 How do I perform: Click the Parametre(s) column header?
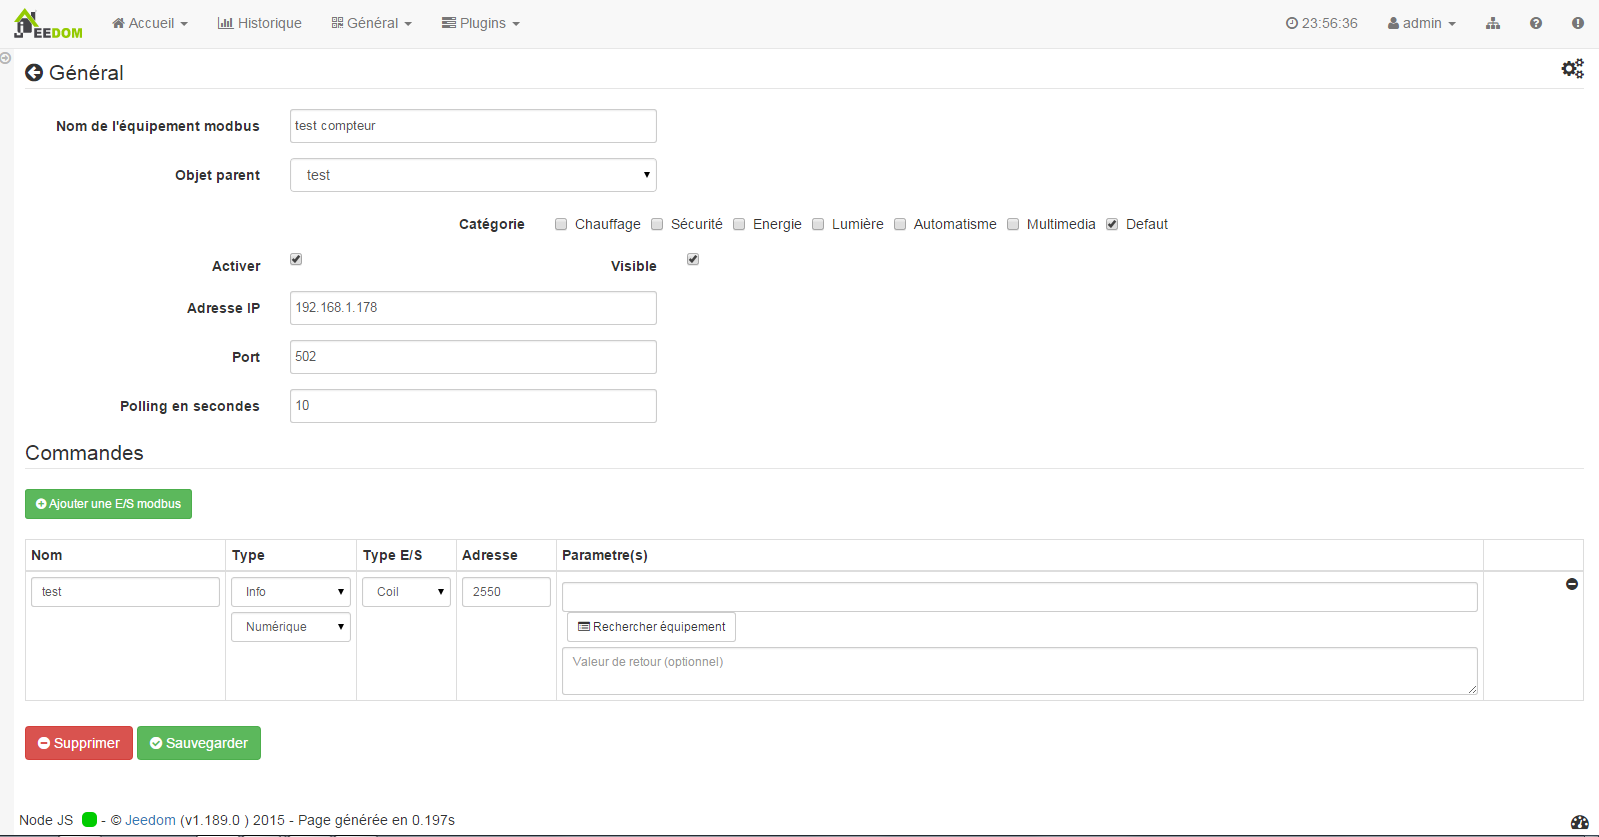[605, 555]
